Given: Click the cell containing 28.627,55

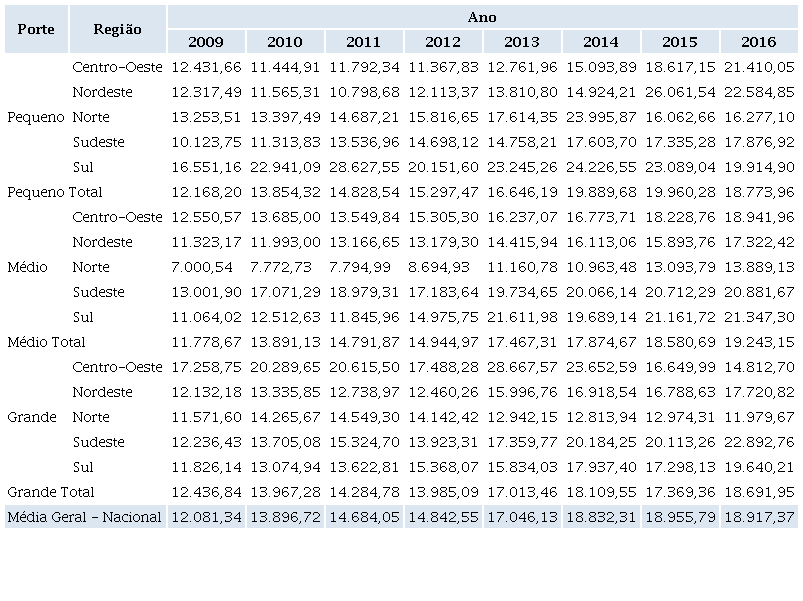Looking at the screenshot, I should tap(364, 167).
